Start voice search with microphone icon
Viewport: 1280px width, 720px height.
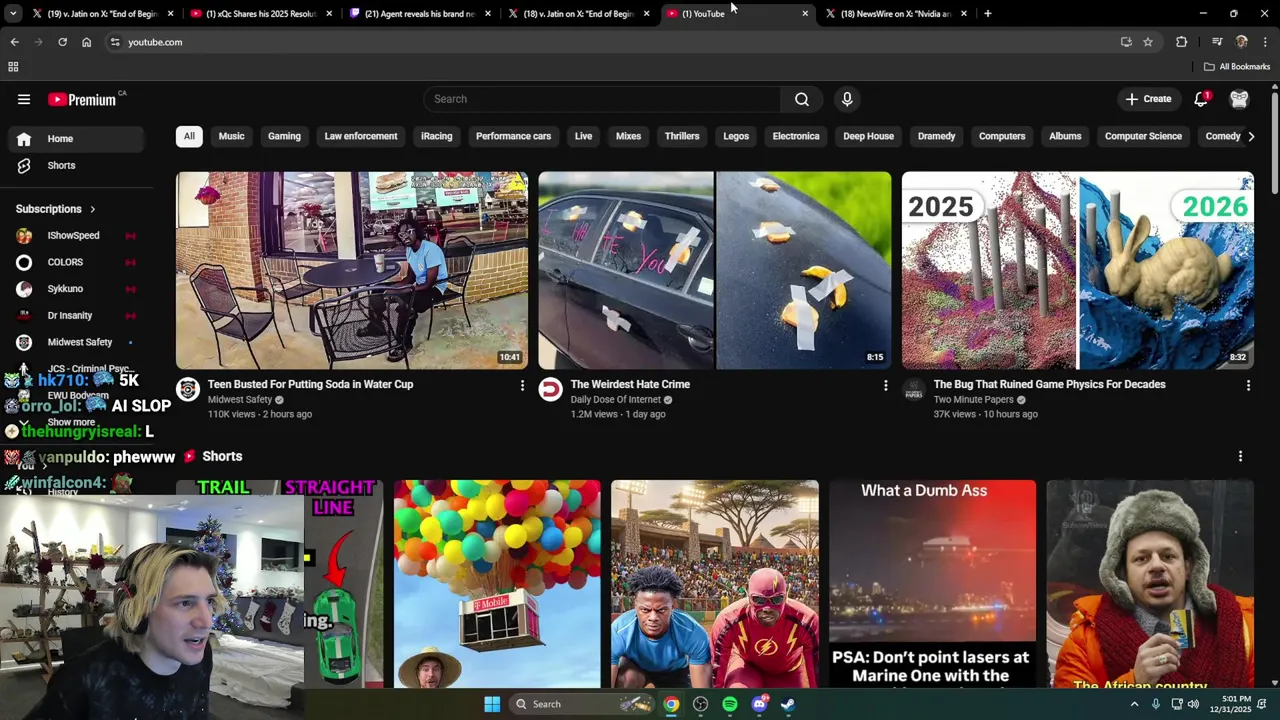[847, 99]
